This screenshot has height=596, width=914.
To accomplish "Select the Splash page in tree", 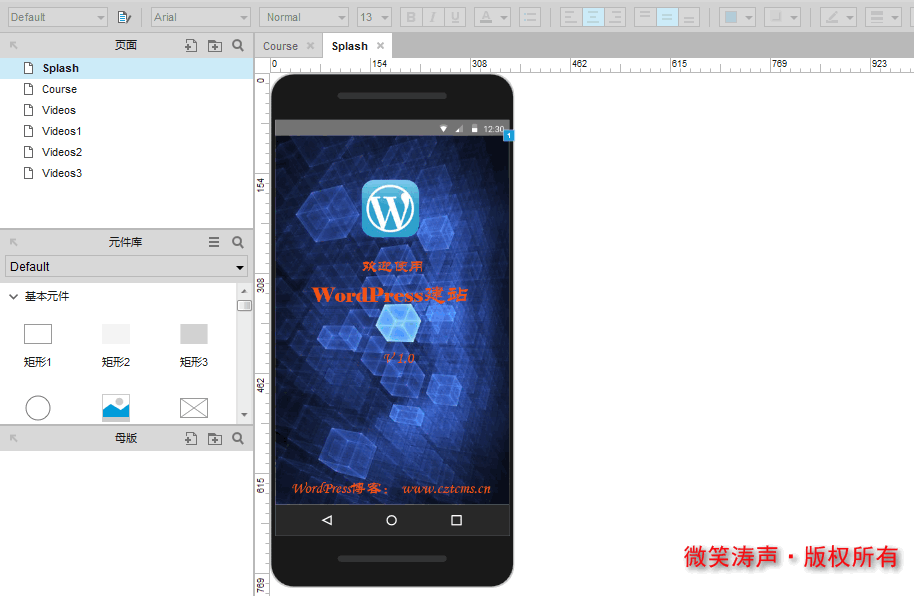I will 126,68.
